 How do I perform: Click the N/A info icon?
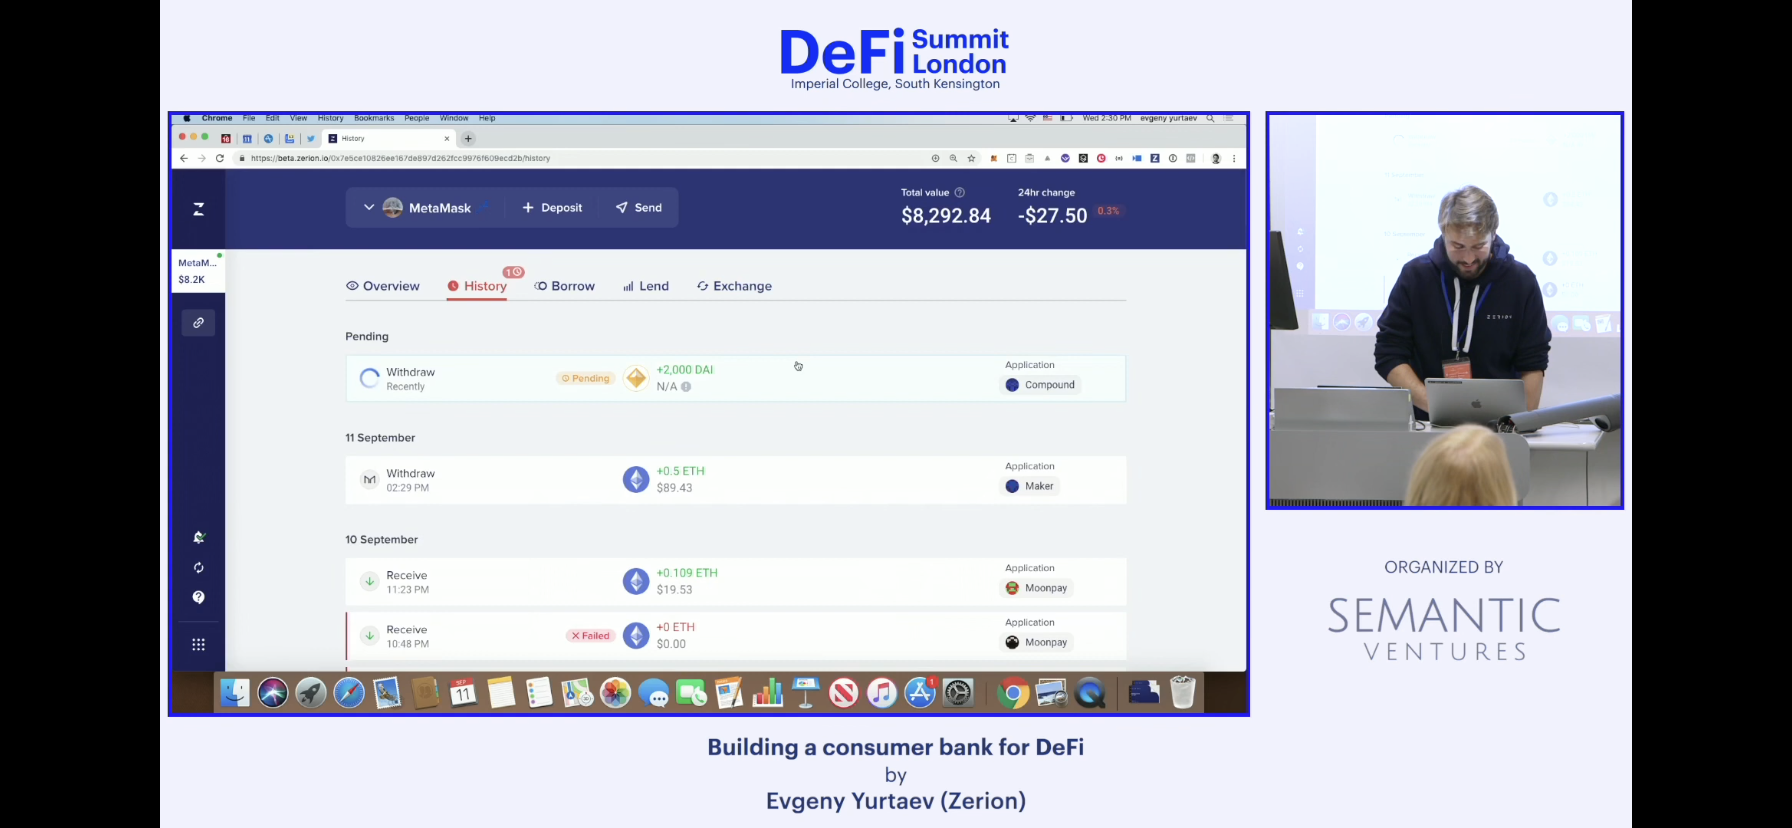tap(686, 387)
